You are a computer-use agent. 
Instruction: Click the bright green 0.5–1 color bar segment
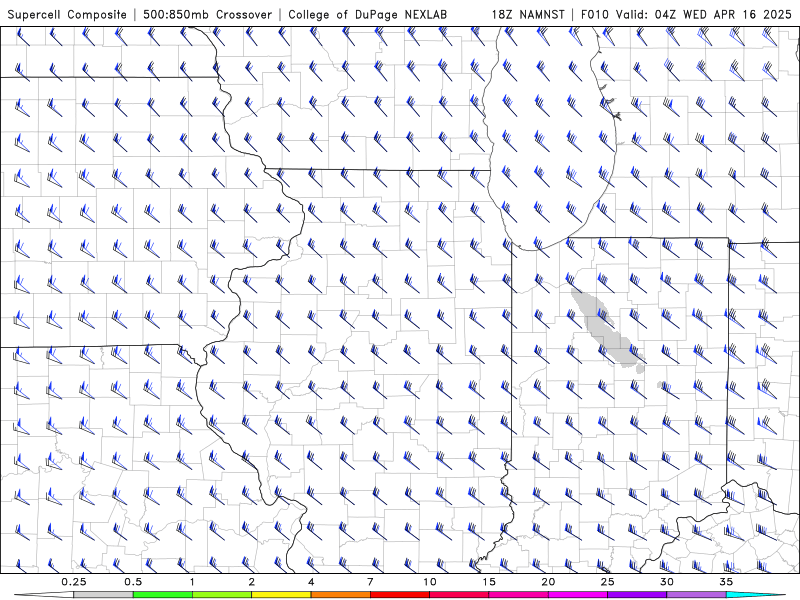(162, 595)
